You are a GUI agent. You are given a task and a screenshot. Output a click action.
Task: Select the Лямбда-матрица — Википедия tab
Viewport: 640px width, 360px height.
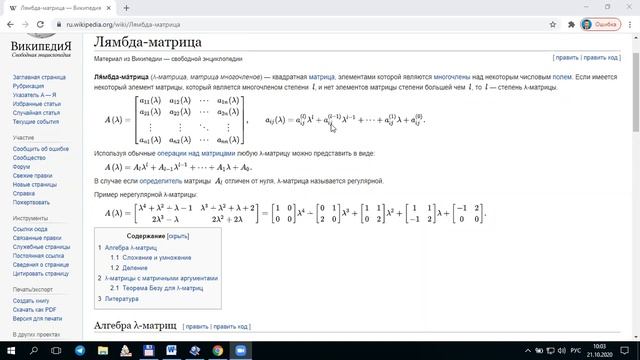pos(60,8)
